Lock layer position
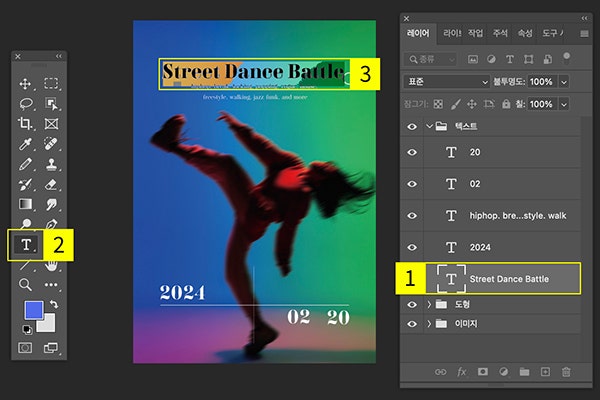The height and width of the screenshot is (400, 600). coord(472,104)
